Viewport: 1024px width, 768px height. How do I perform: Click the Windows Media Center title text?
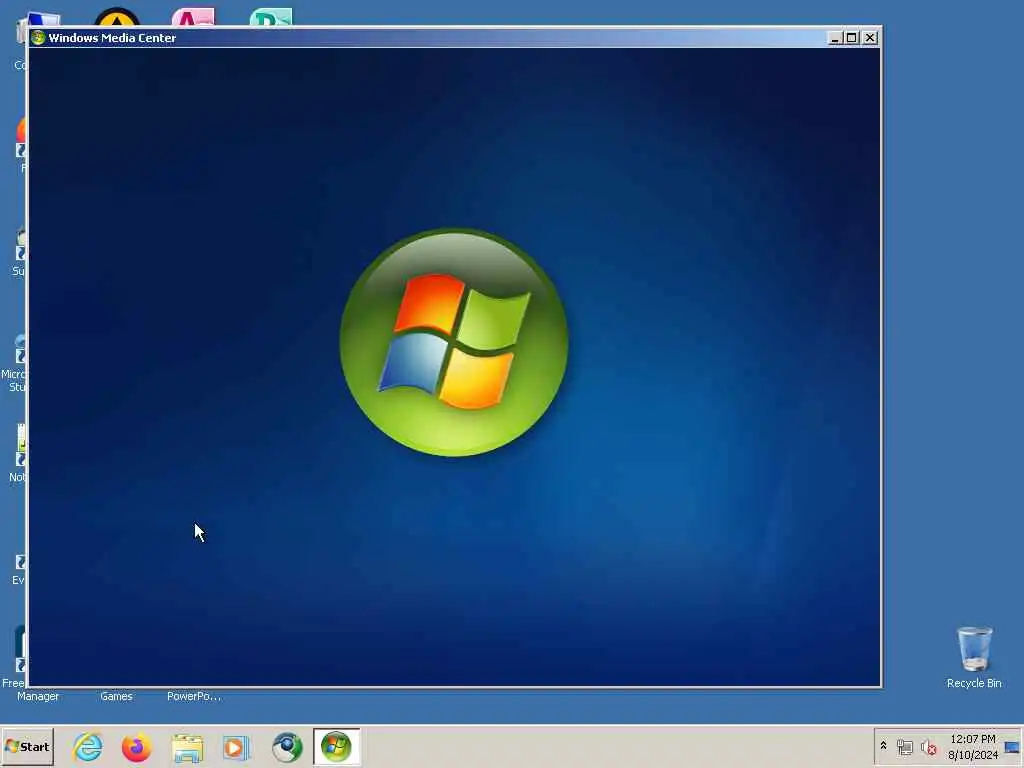click(112, 38)
